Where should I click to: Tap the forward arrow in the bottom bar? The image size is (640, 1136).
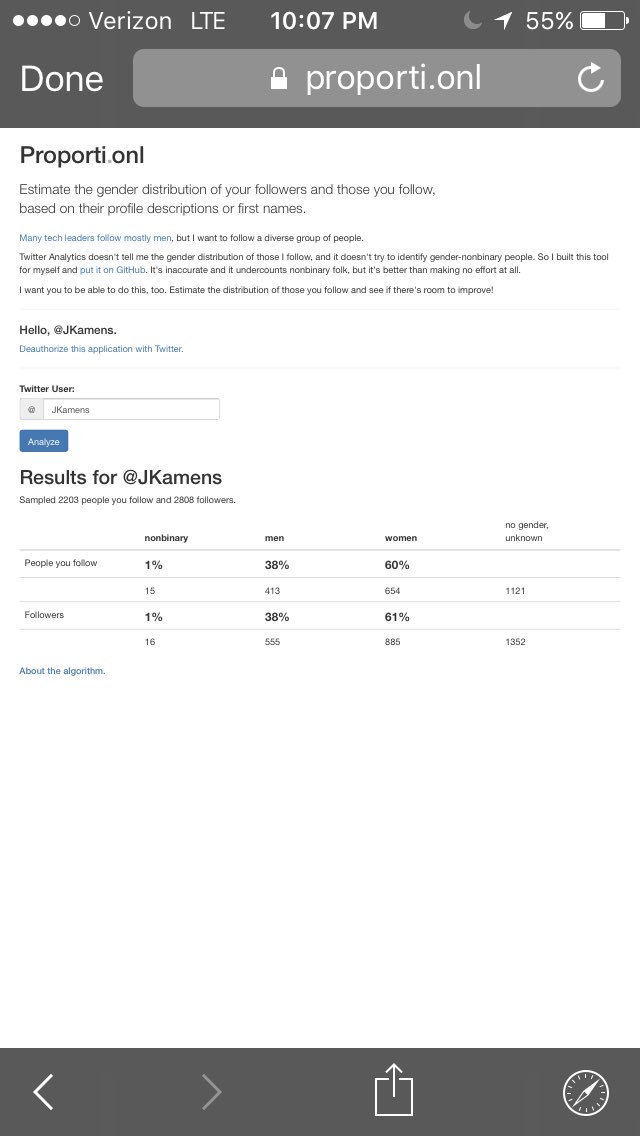point(211,1092)
